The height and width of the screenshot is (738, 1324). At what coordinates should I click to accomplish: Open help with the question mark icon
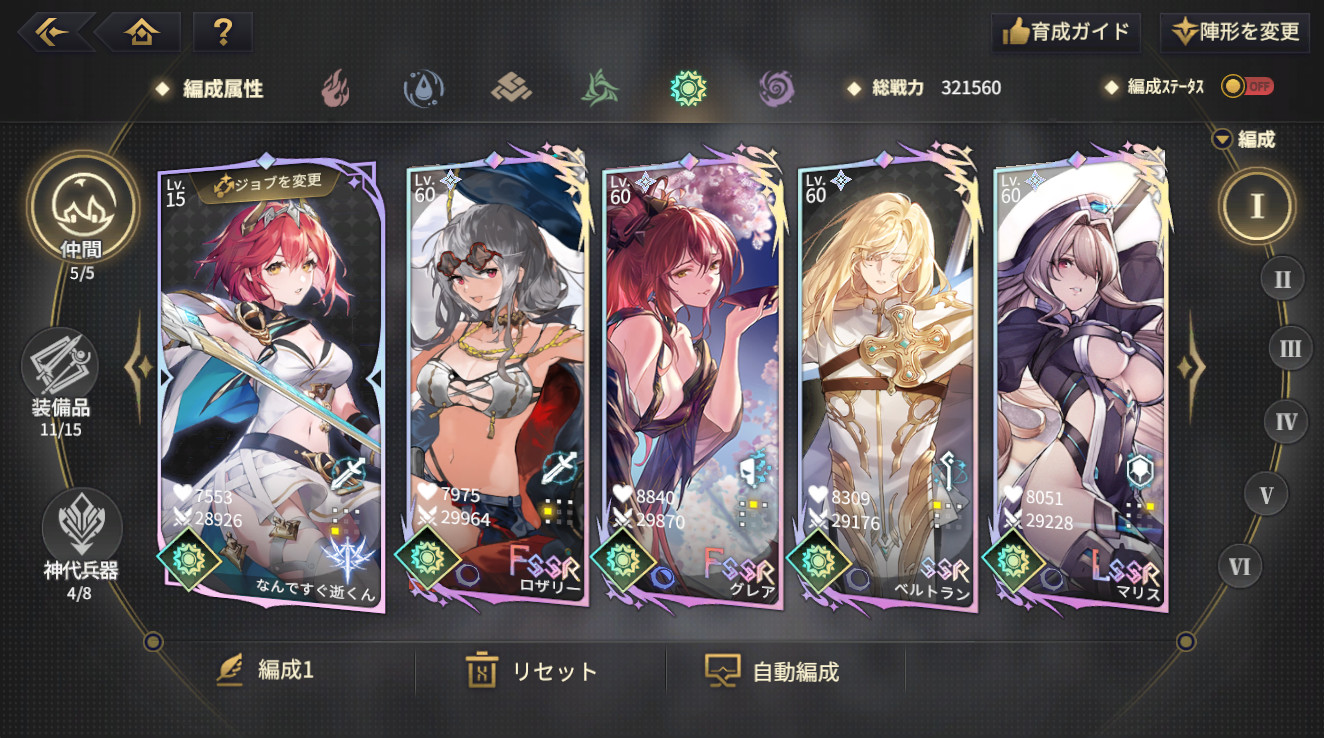tap(223, 32)
